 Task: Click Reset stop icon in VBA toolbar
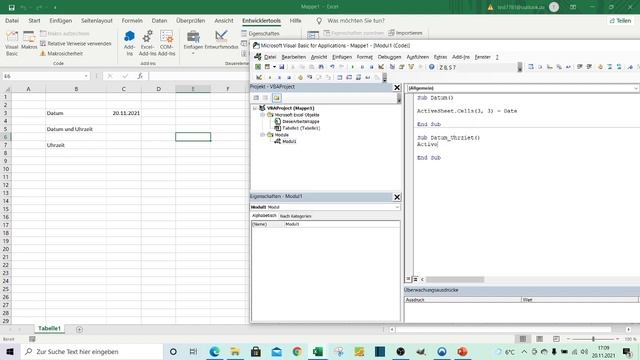371,67
